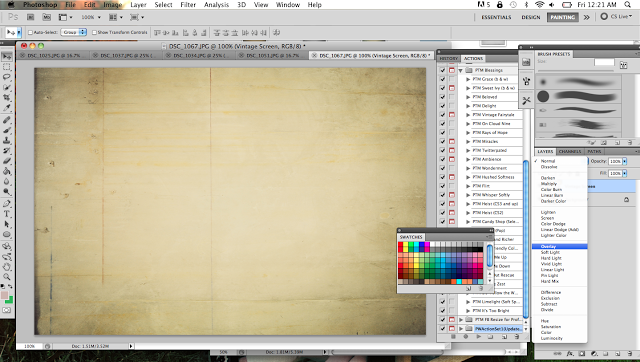Select the Crop tool
The width and height of the screenshot is (640, 362).
click(x=7, y=98)
